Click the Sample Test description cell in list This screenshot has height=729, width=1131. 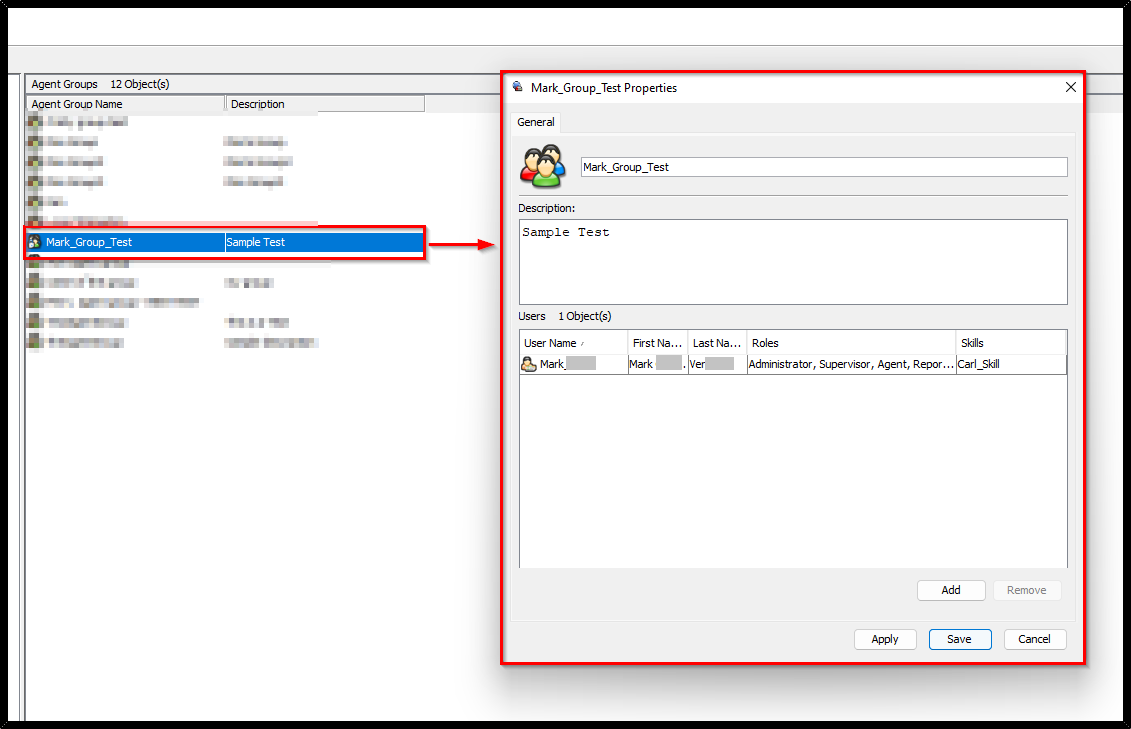pos(325,242)
